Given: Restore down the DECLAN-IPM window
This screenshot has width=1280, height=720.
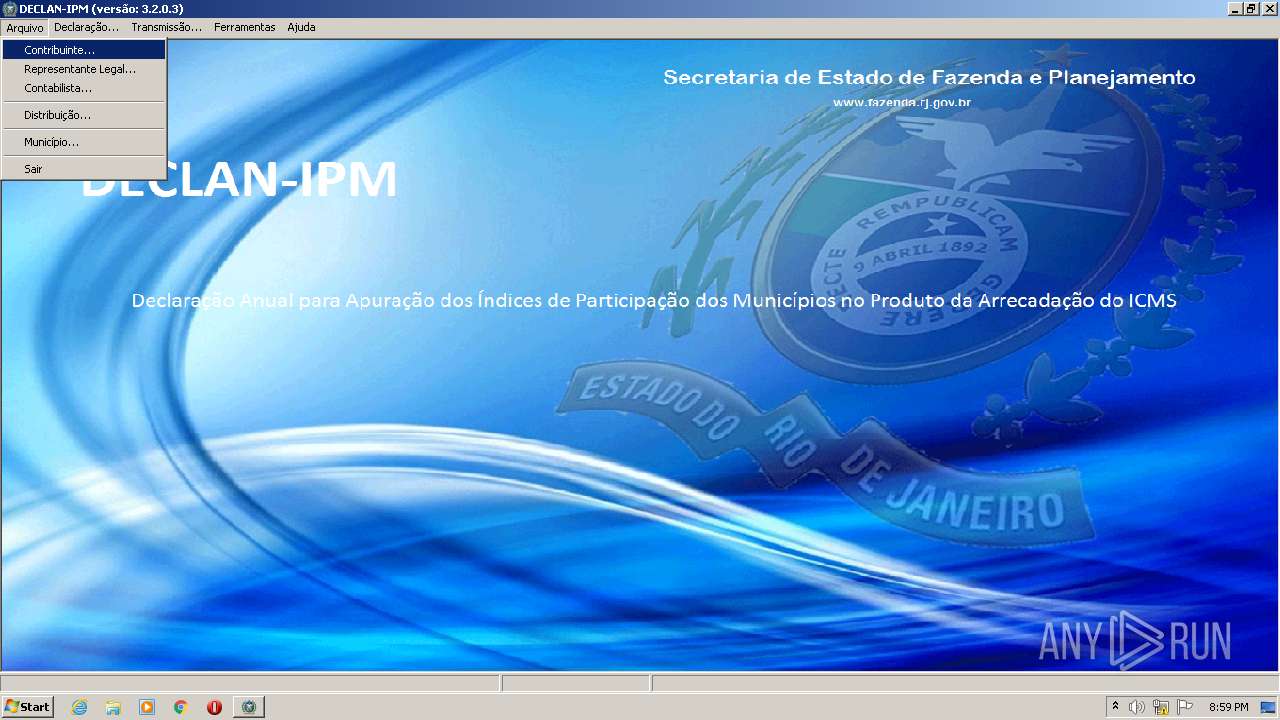Looking at the screenshot, I should pyautogui.click(x=1252, y=9).
